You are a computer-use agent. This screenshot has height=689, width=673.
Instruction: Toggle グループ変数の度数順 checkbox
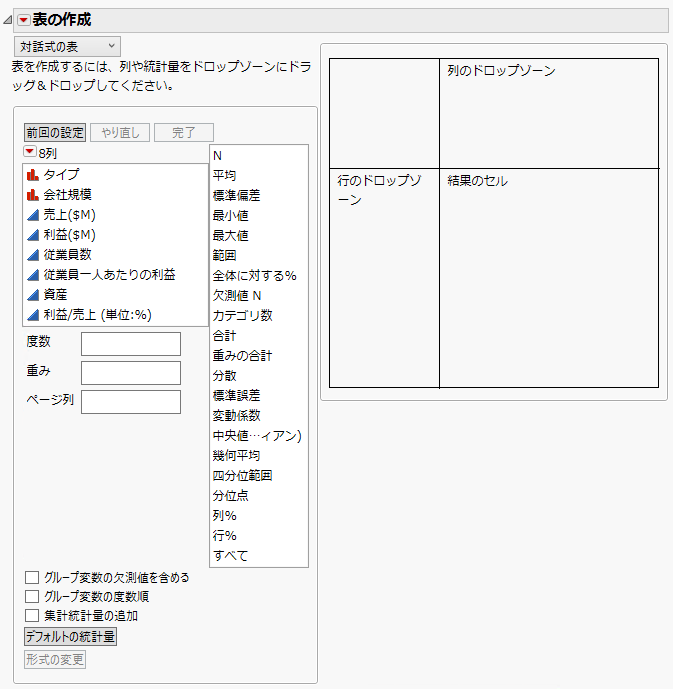point(32,596)
